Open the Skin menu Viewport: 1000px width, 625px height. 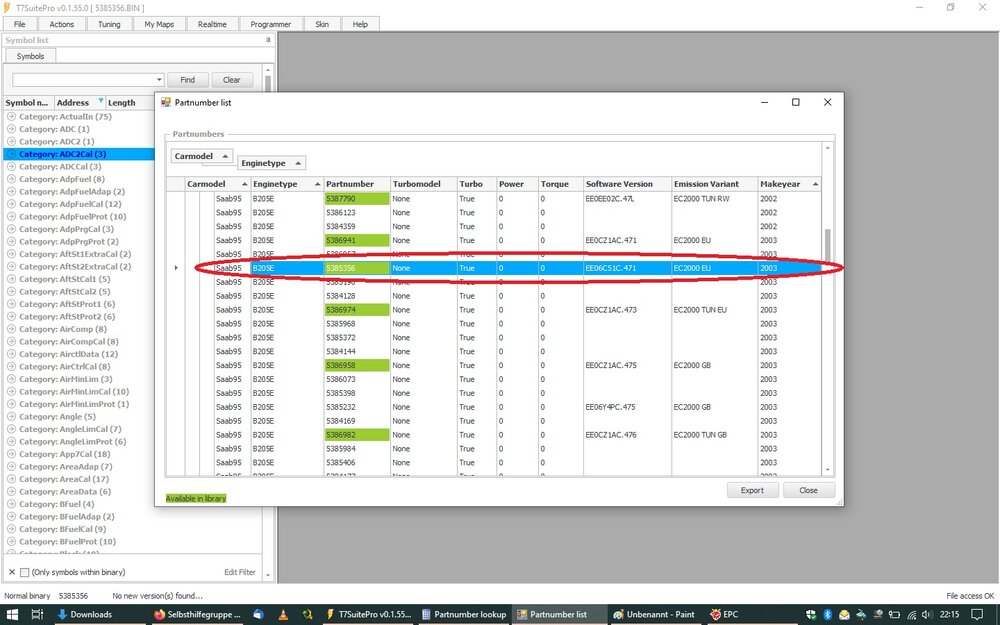(322, 24)
